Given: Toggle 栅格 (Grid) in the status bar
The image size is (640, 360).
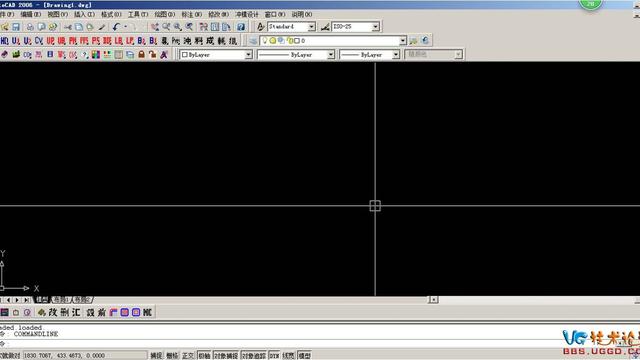Looking at the screenshot, I should (172, 356).
